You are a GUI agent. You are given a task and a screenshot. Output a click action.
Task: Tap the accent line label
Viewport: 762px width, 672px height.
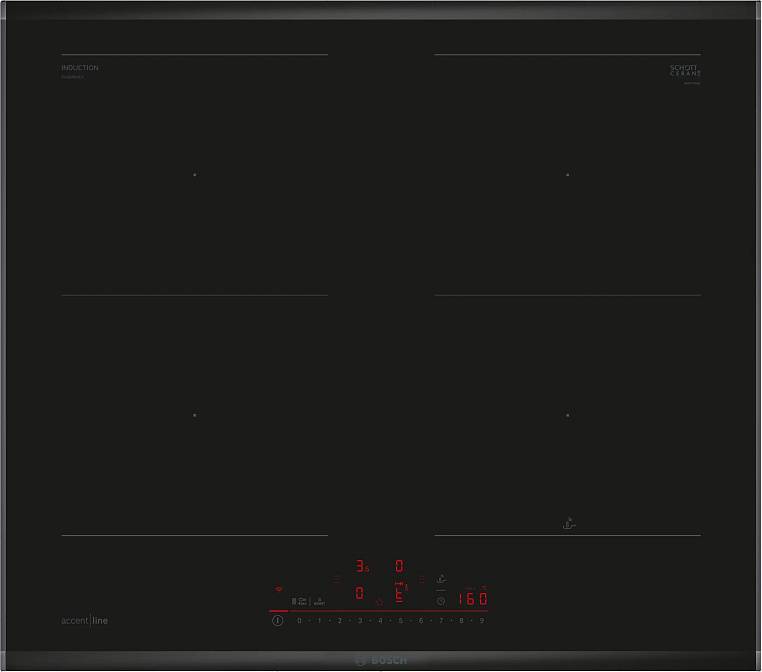[x=85, y=620]
